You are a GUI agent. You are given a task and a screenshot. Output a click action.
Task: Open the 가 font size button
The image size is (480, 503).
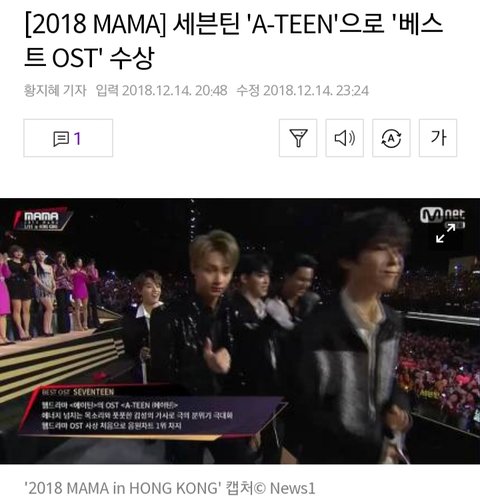click(x=438, y=138)
